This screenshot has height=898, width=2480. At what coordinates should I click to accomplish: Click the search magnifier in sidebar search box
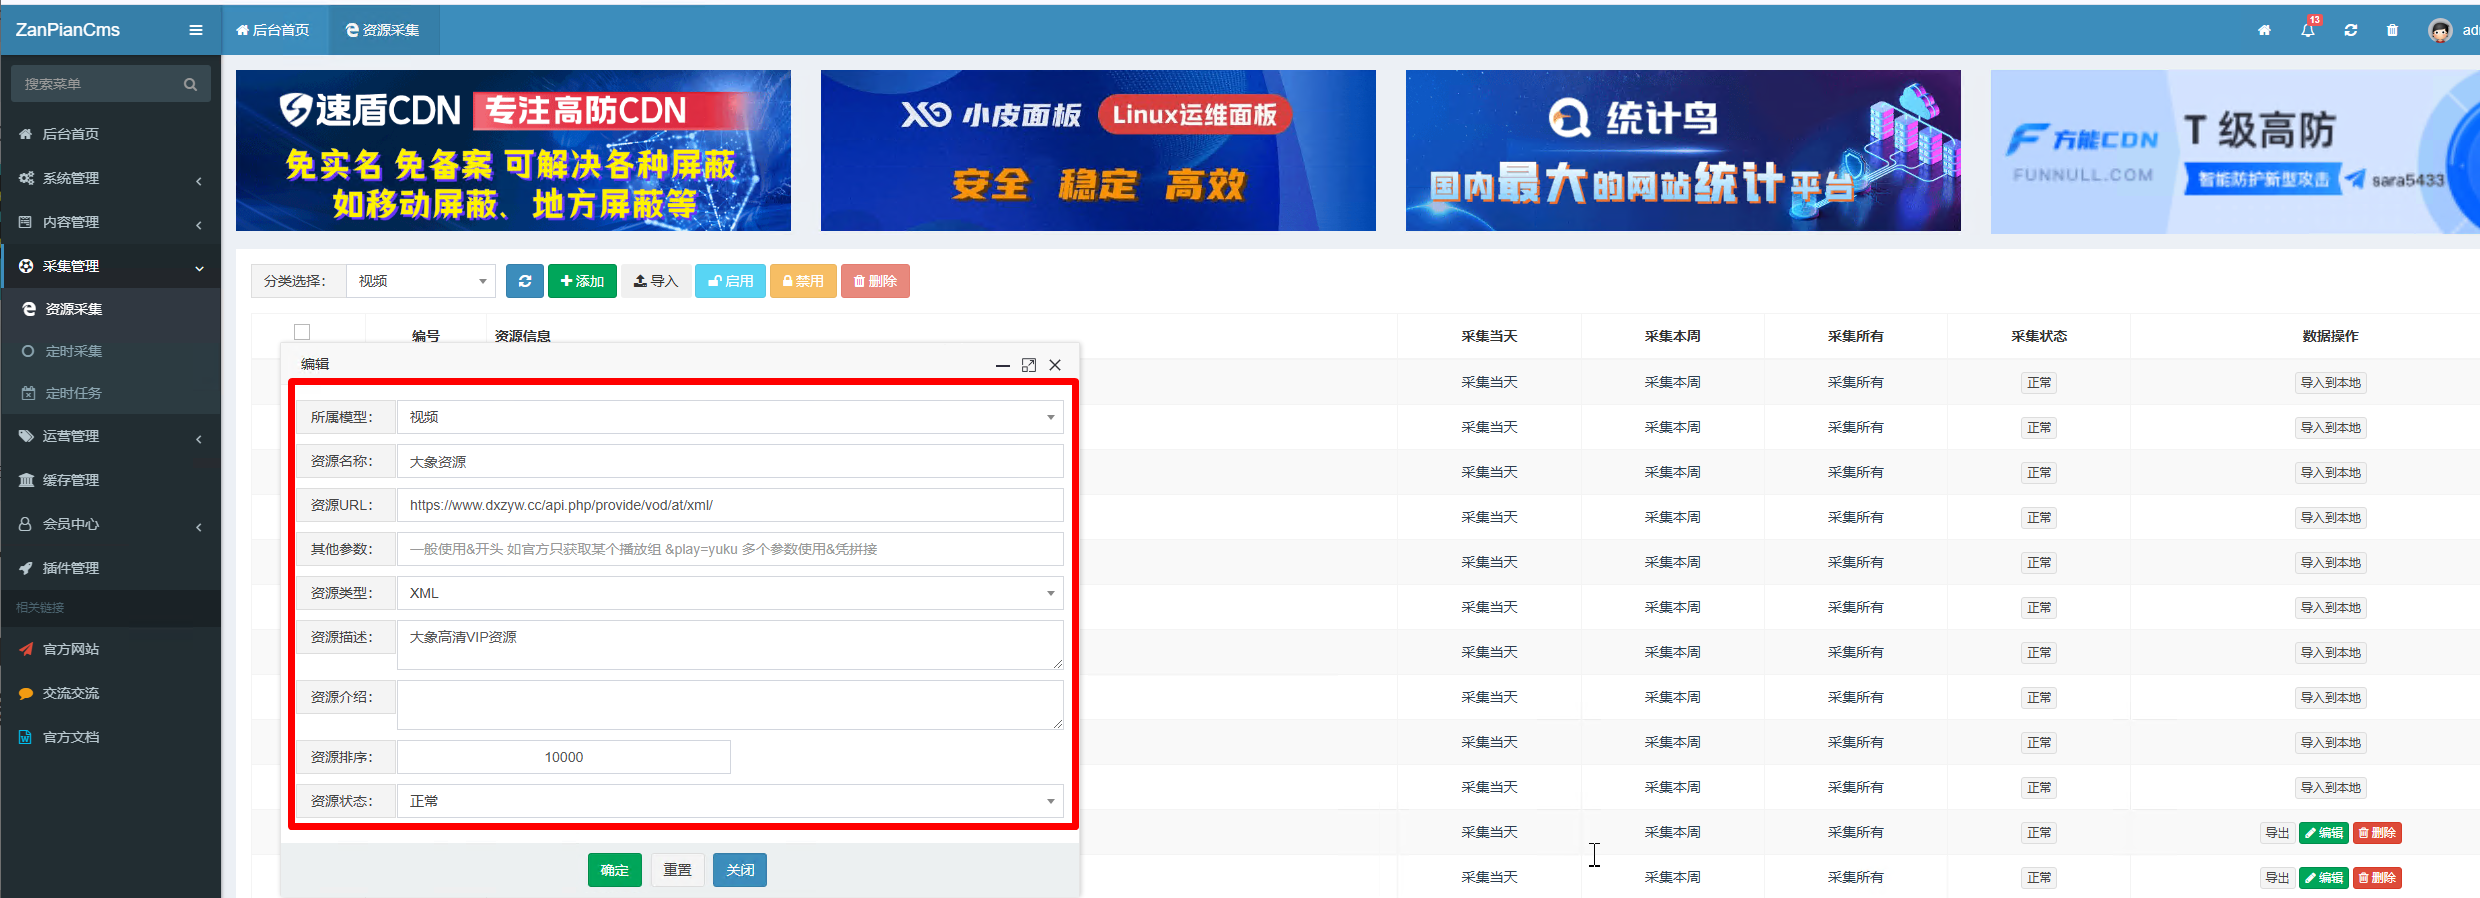point(190,84)
